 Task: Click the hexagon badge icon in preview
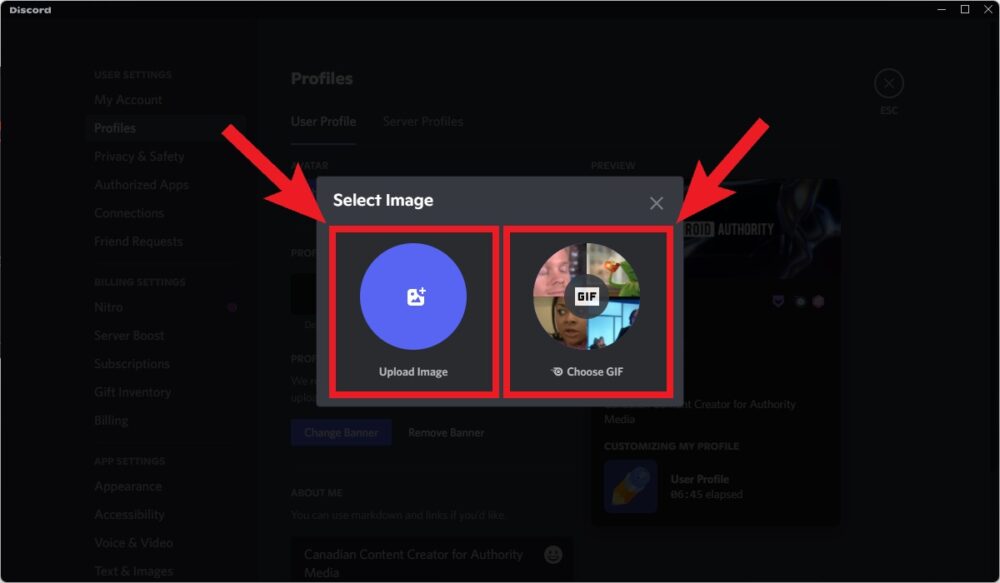[819, 301]
